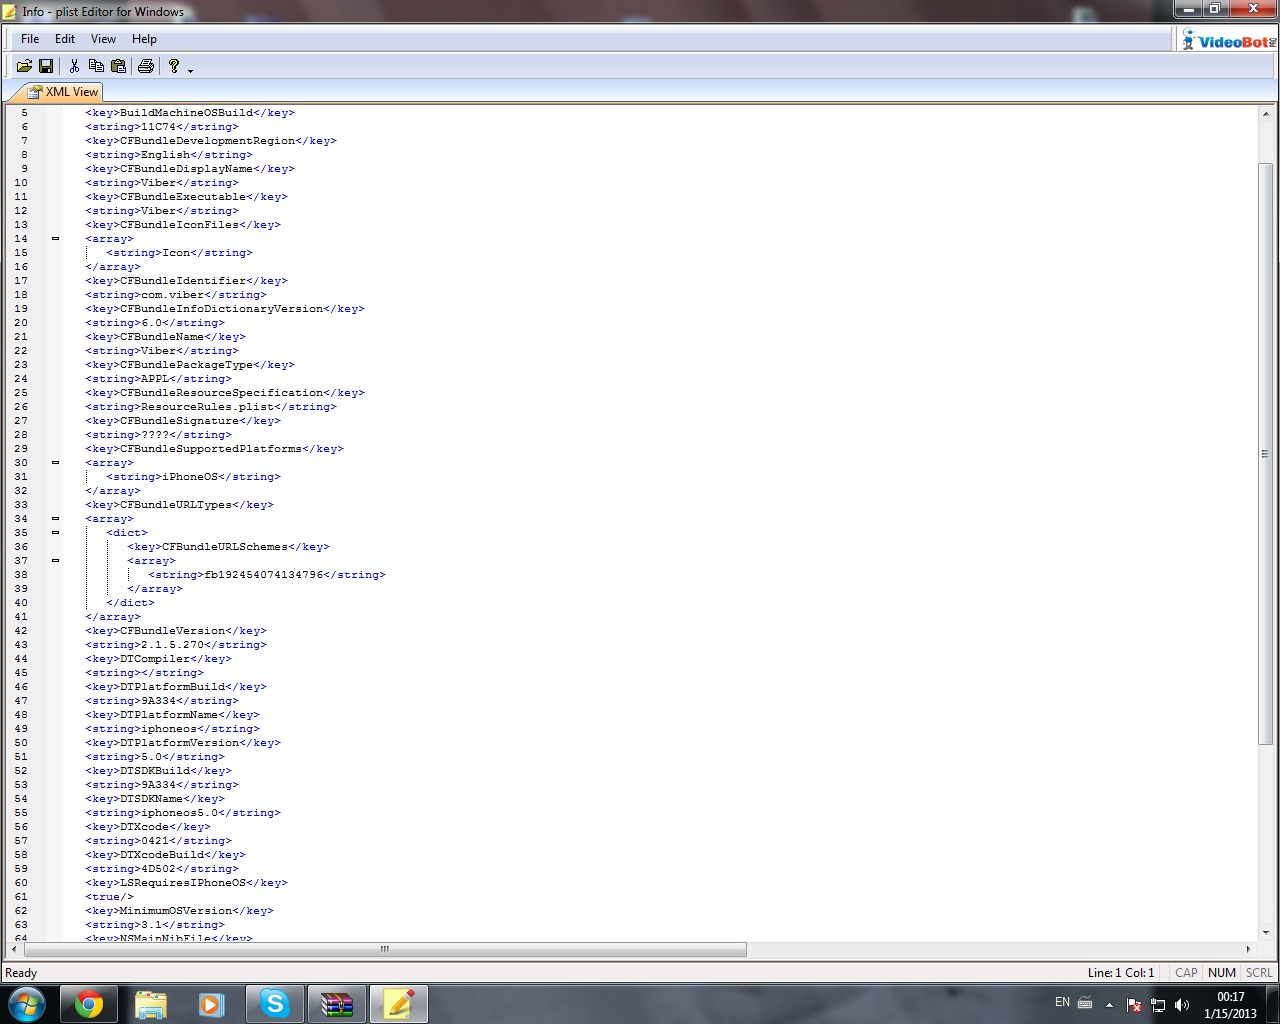
Task: Collapse the array block at line 34
Action: point(55,519)
